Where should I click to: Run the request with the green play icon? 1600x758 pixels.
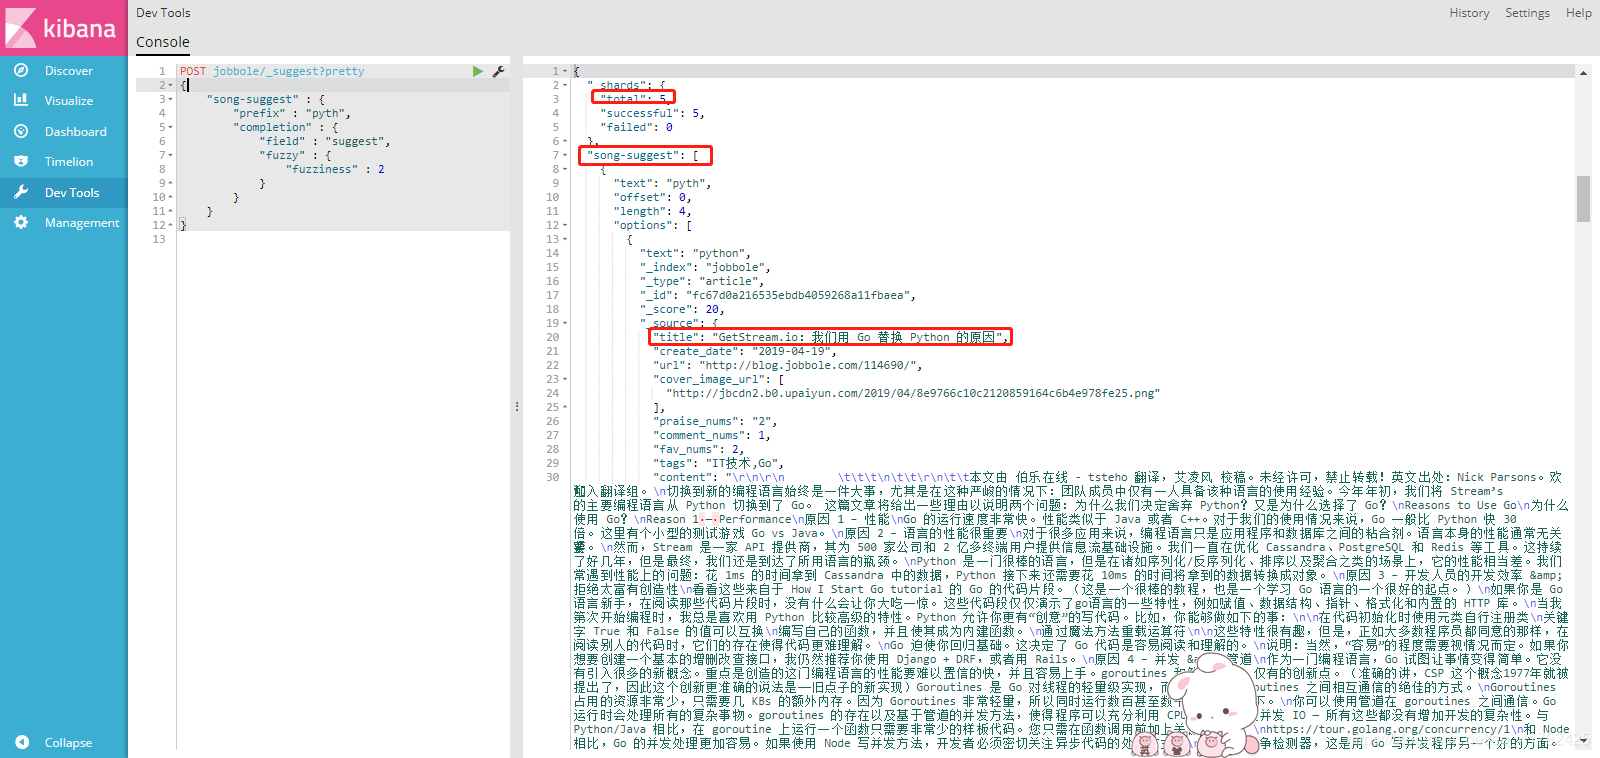[478, 71]
